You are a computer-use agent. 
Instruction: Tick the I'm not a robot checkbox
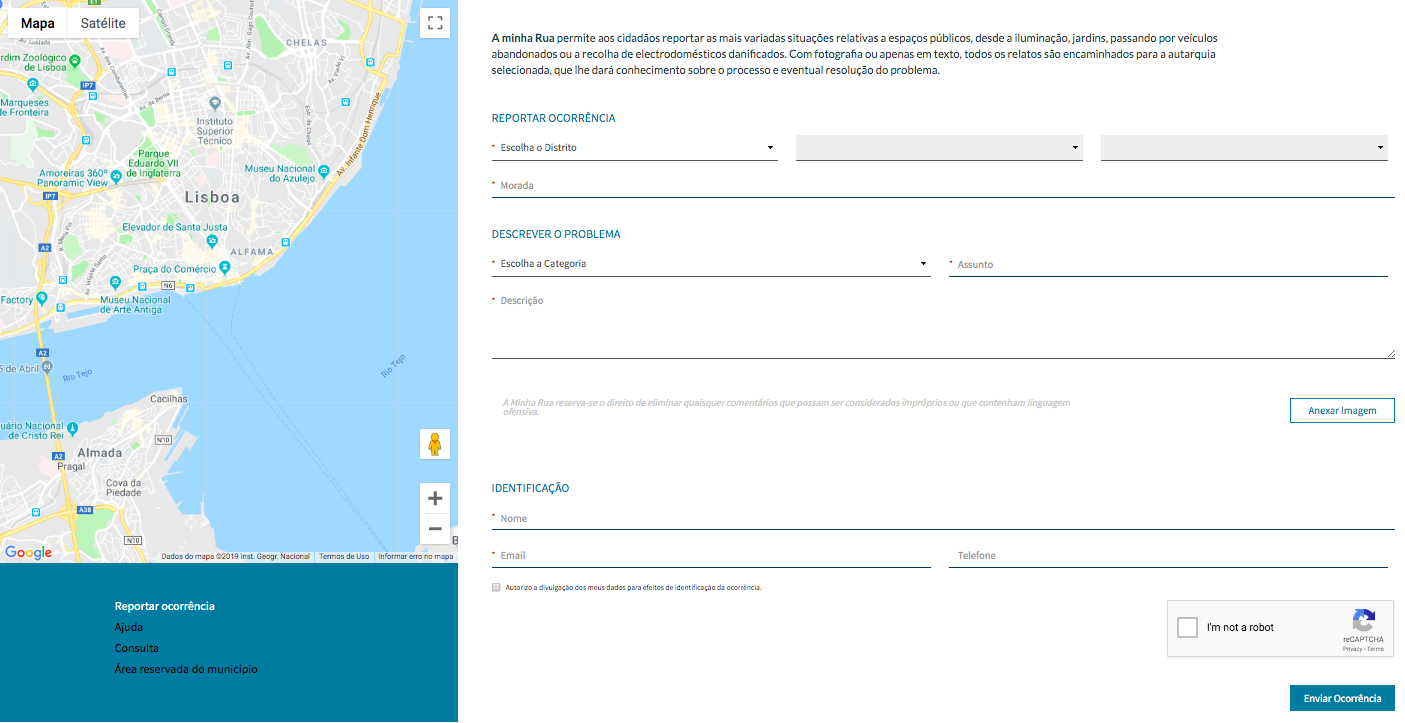point(1187,628)
